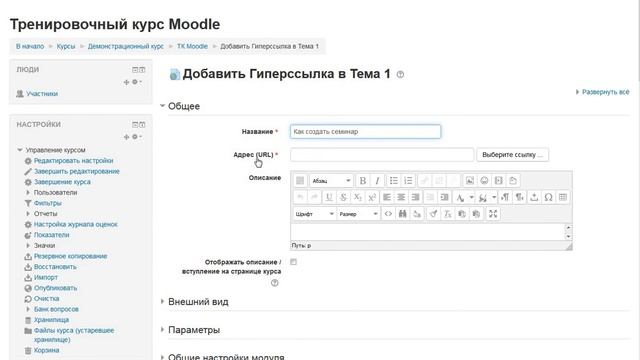Open the emoticon picker icon
Image resolution: width=640 pixels, height=360 pixels.
point(484,180)
